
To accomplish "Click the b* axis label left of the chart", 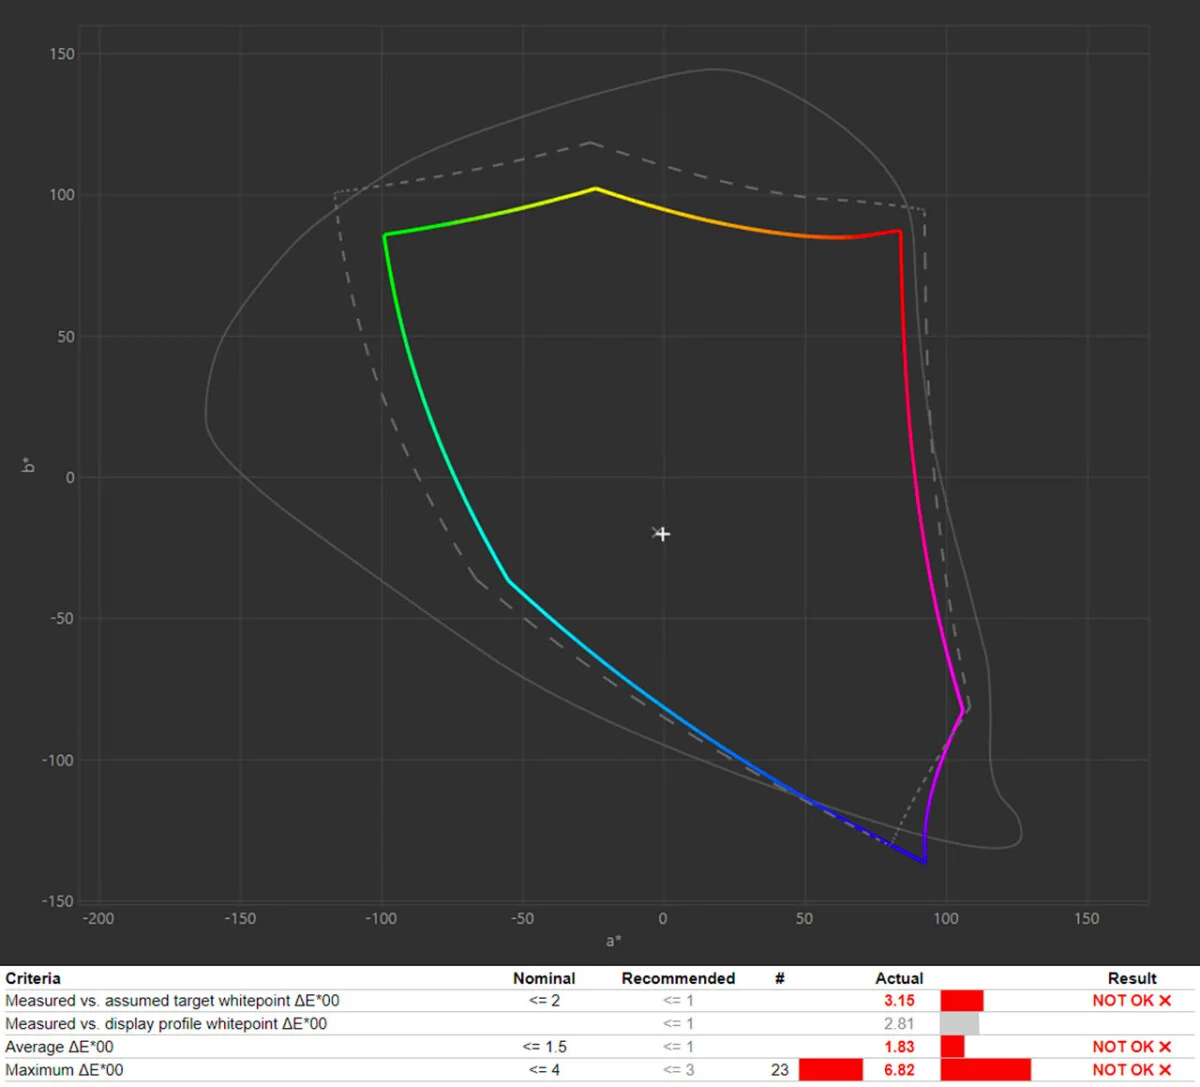I will [x=28, y=464].
